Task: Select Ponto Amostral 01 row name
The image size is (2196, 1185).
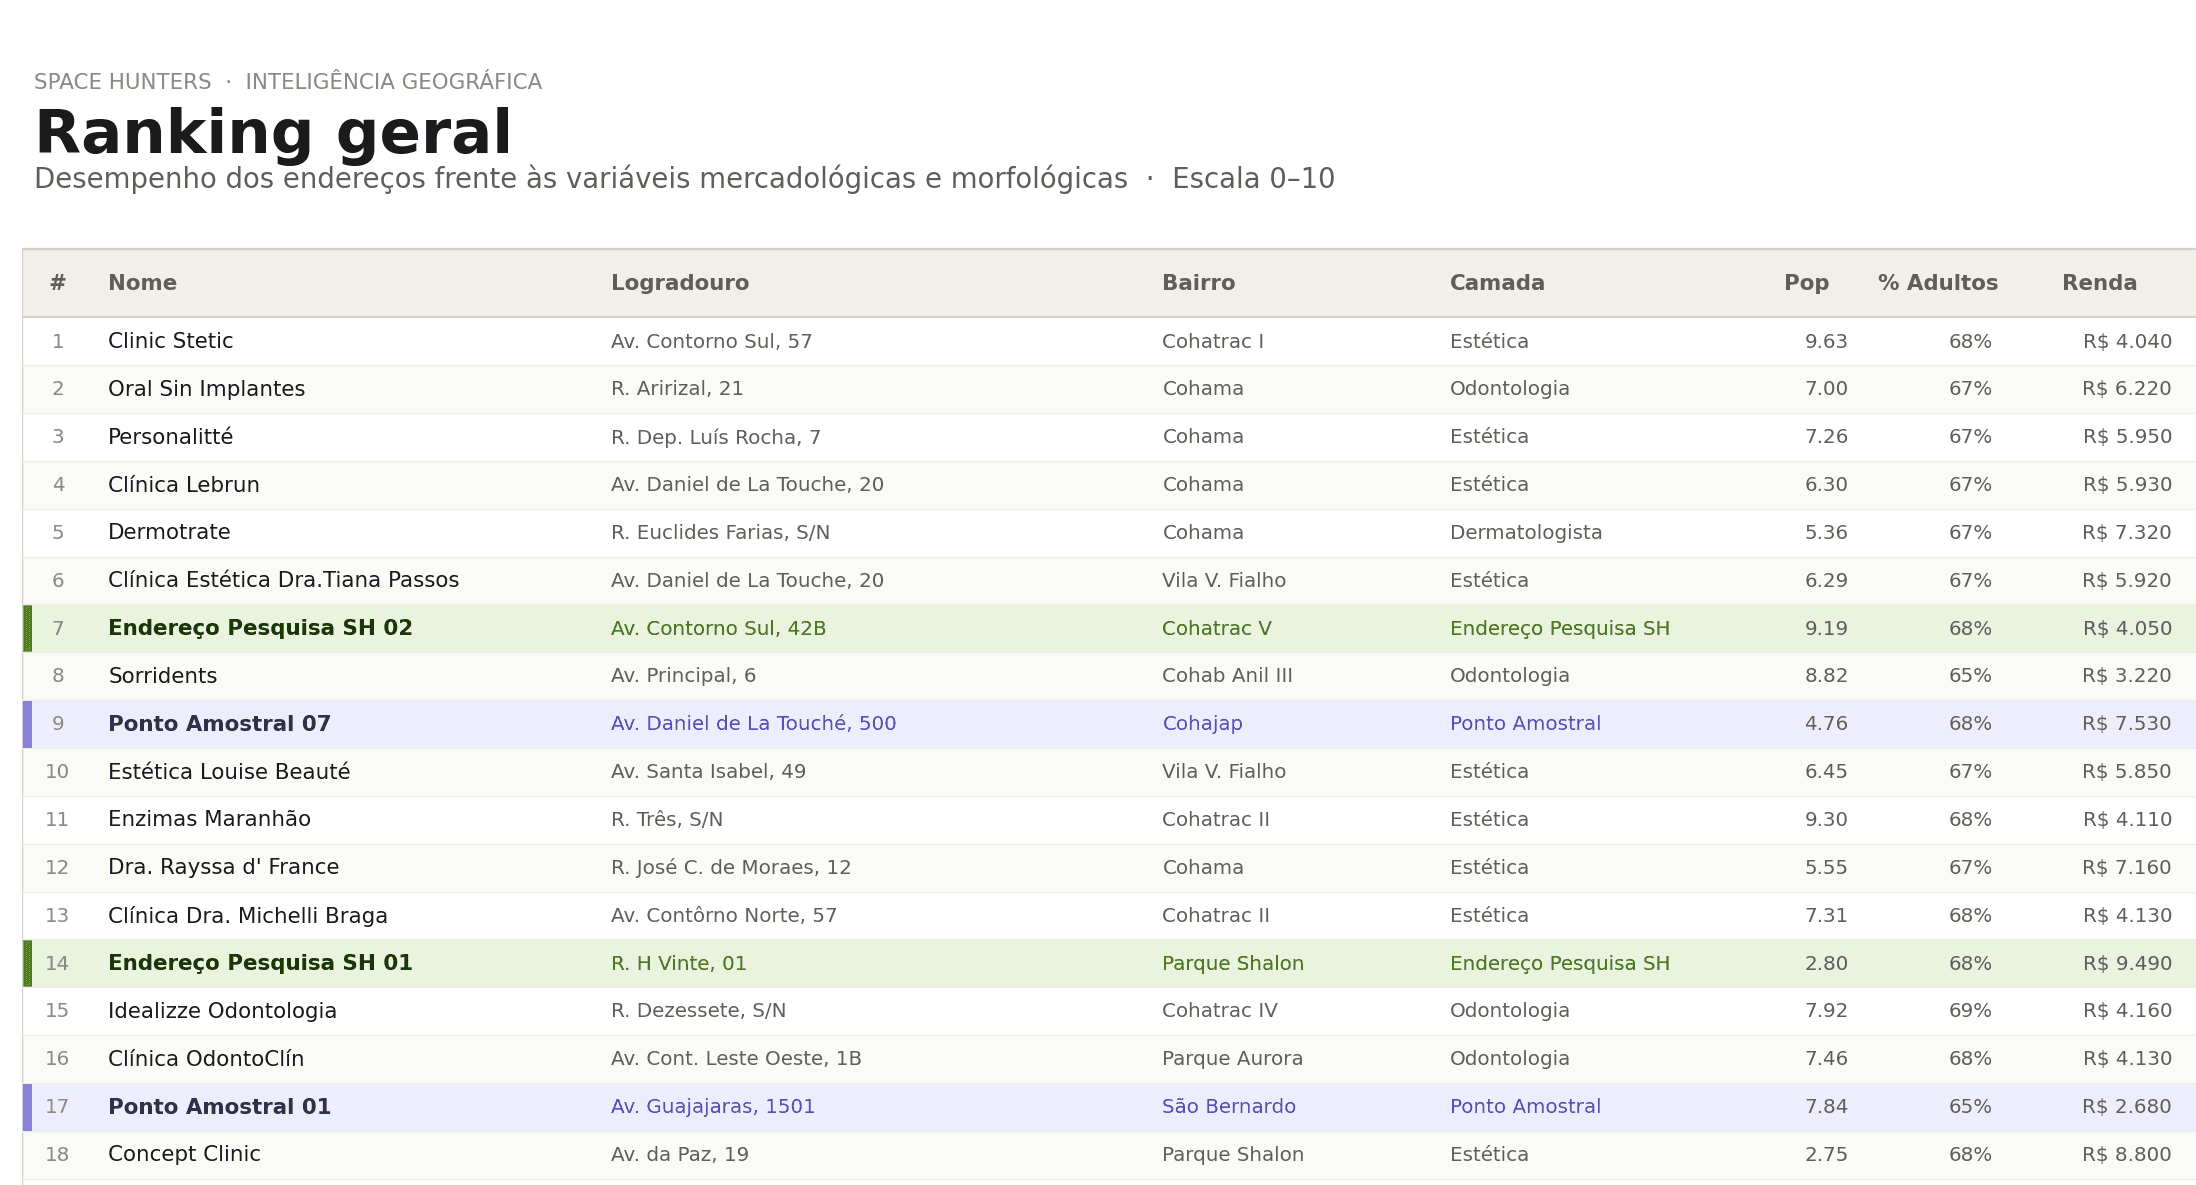Action: tap(219, 1107)
